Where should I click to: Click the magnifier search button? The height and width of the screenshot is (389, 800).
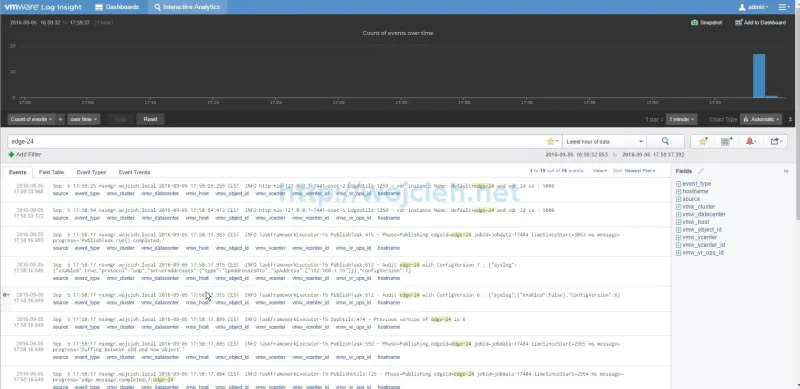tap(665, 141)
